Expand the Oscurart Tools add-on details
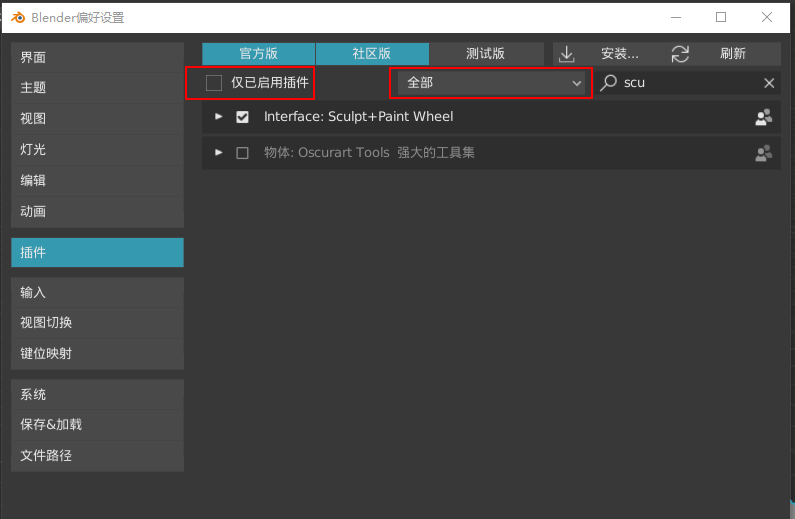 [x=219, y=153]
